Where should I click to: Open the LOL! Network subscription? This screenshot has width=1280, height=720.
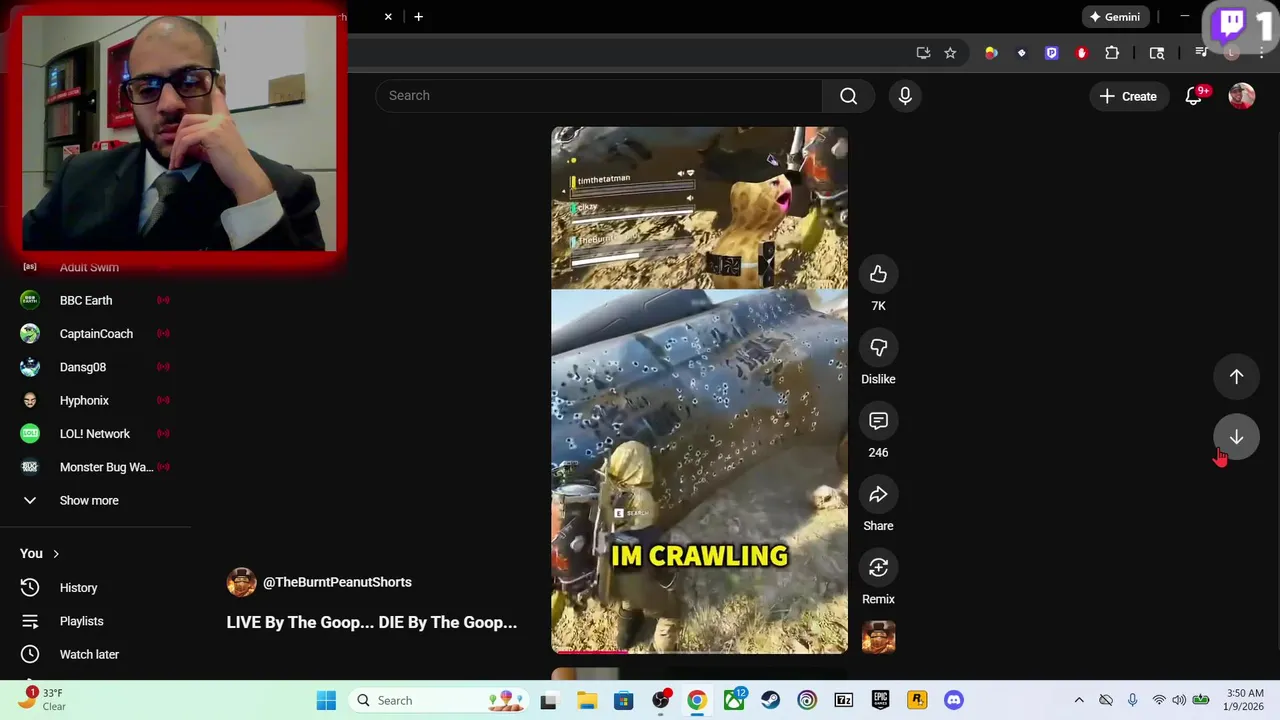(x=96, y=434)
